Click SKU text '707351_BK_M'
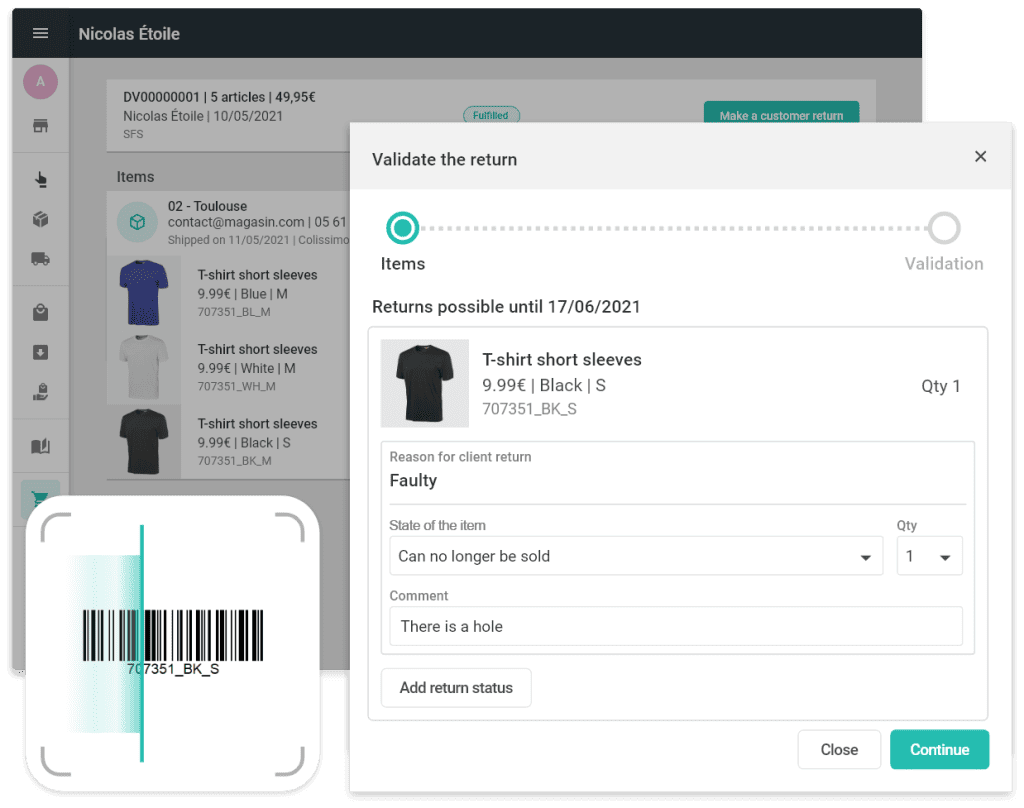 coord(234,461)
